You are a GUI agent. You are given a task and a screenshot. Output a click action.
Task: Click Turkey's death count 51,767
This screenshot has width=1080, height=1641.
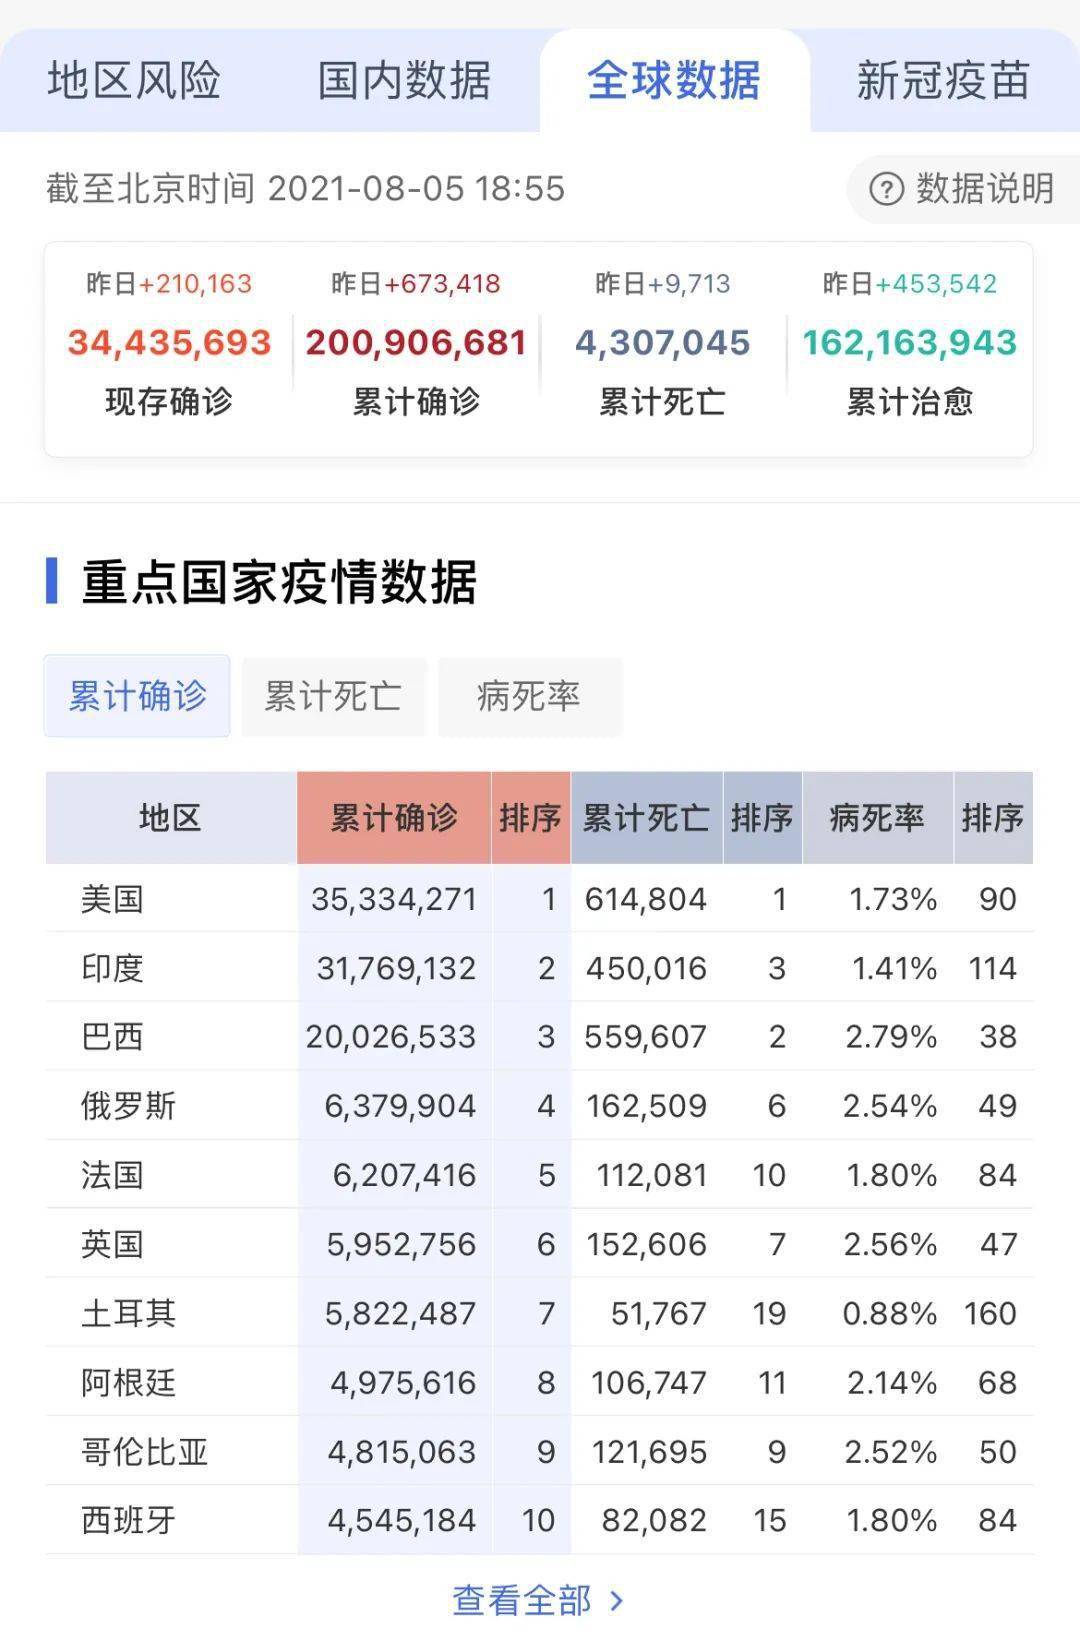click(659, 1313)
